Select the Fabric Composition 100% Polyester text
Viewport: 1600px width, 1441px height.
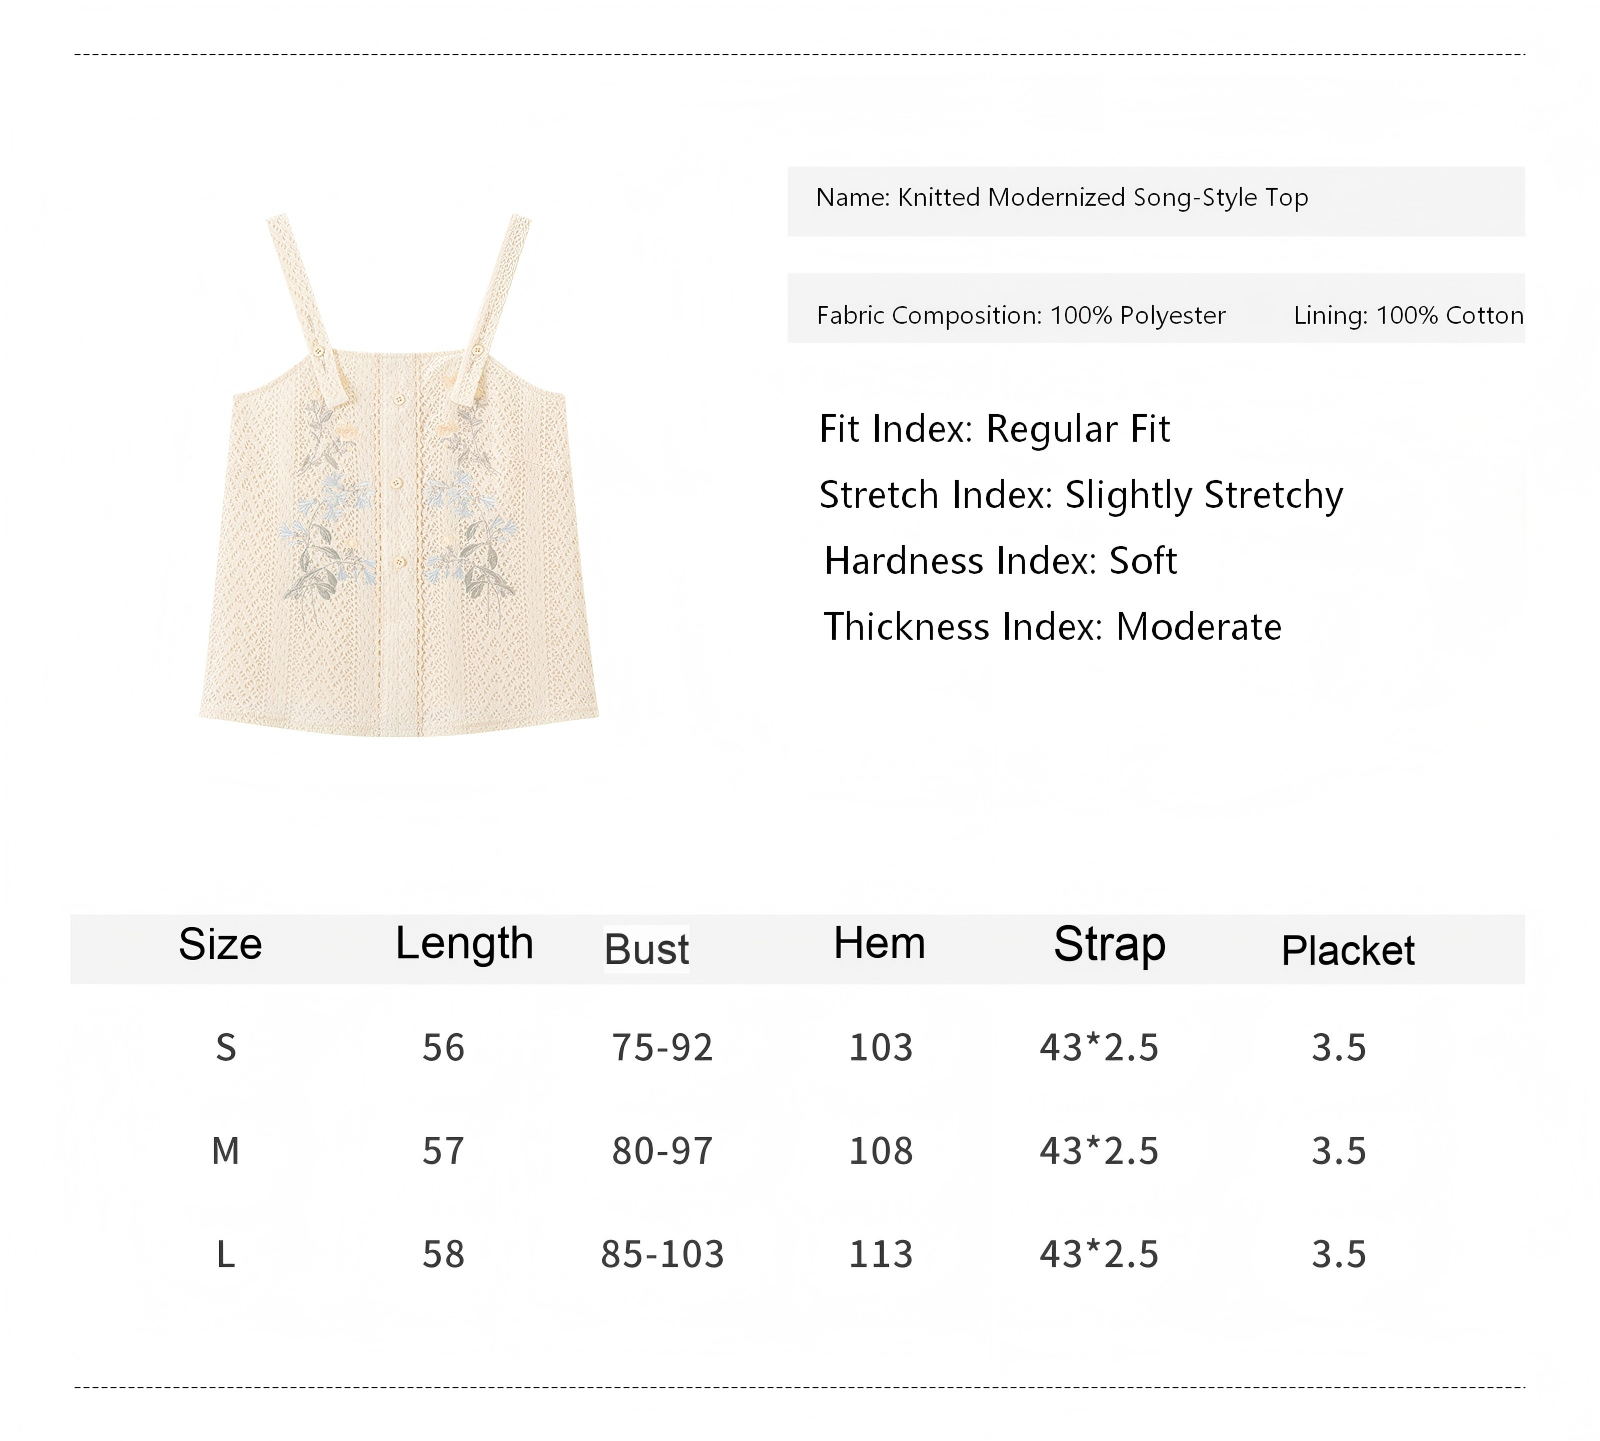pos(1020,316)
